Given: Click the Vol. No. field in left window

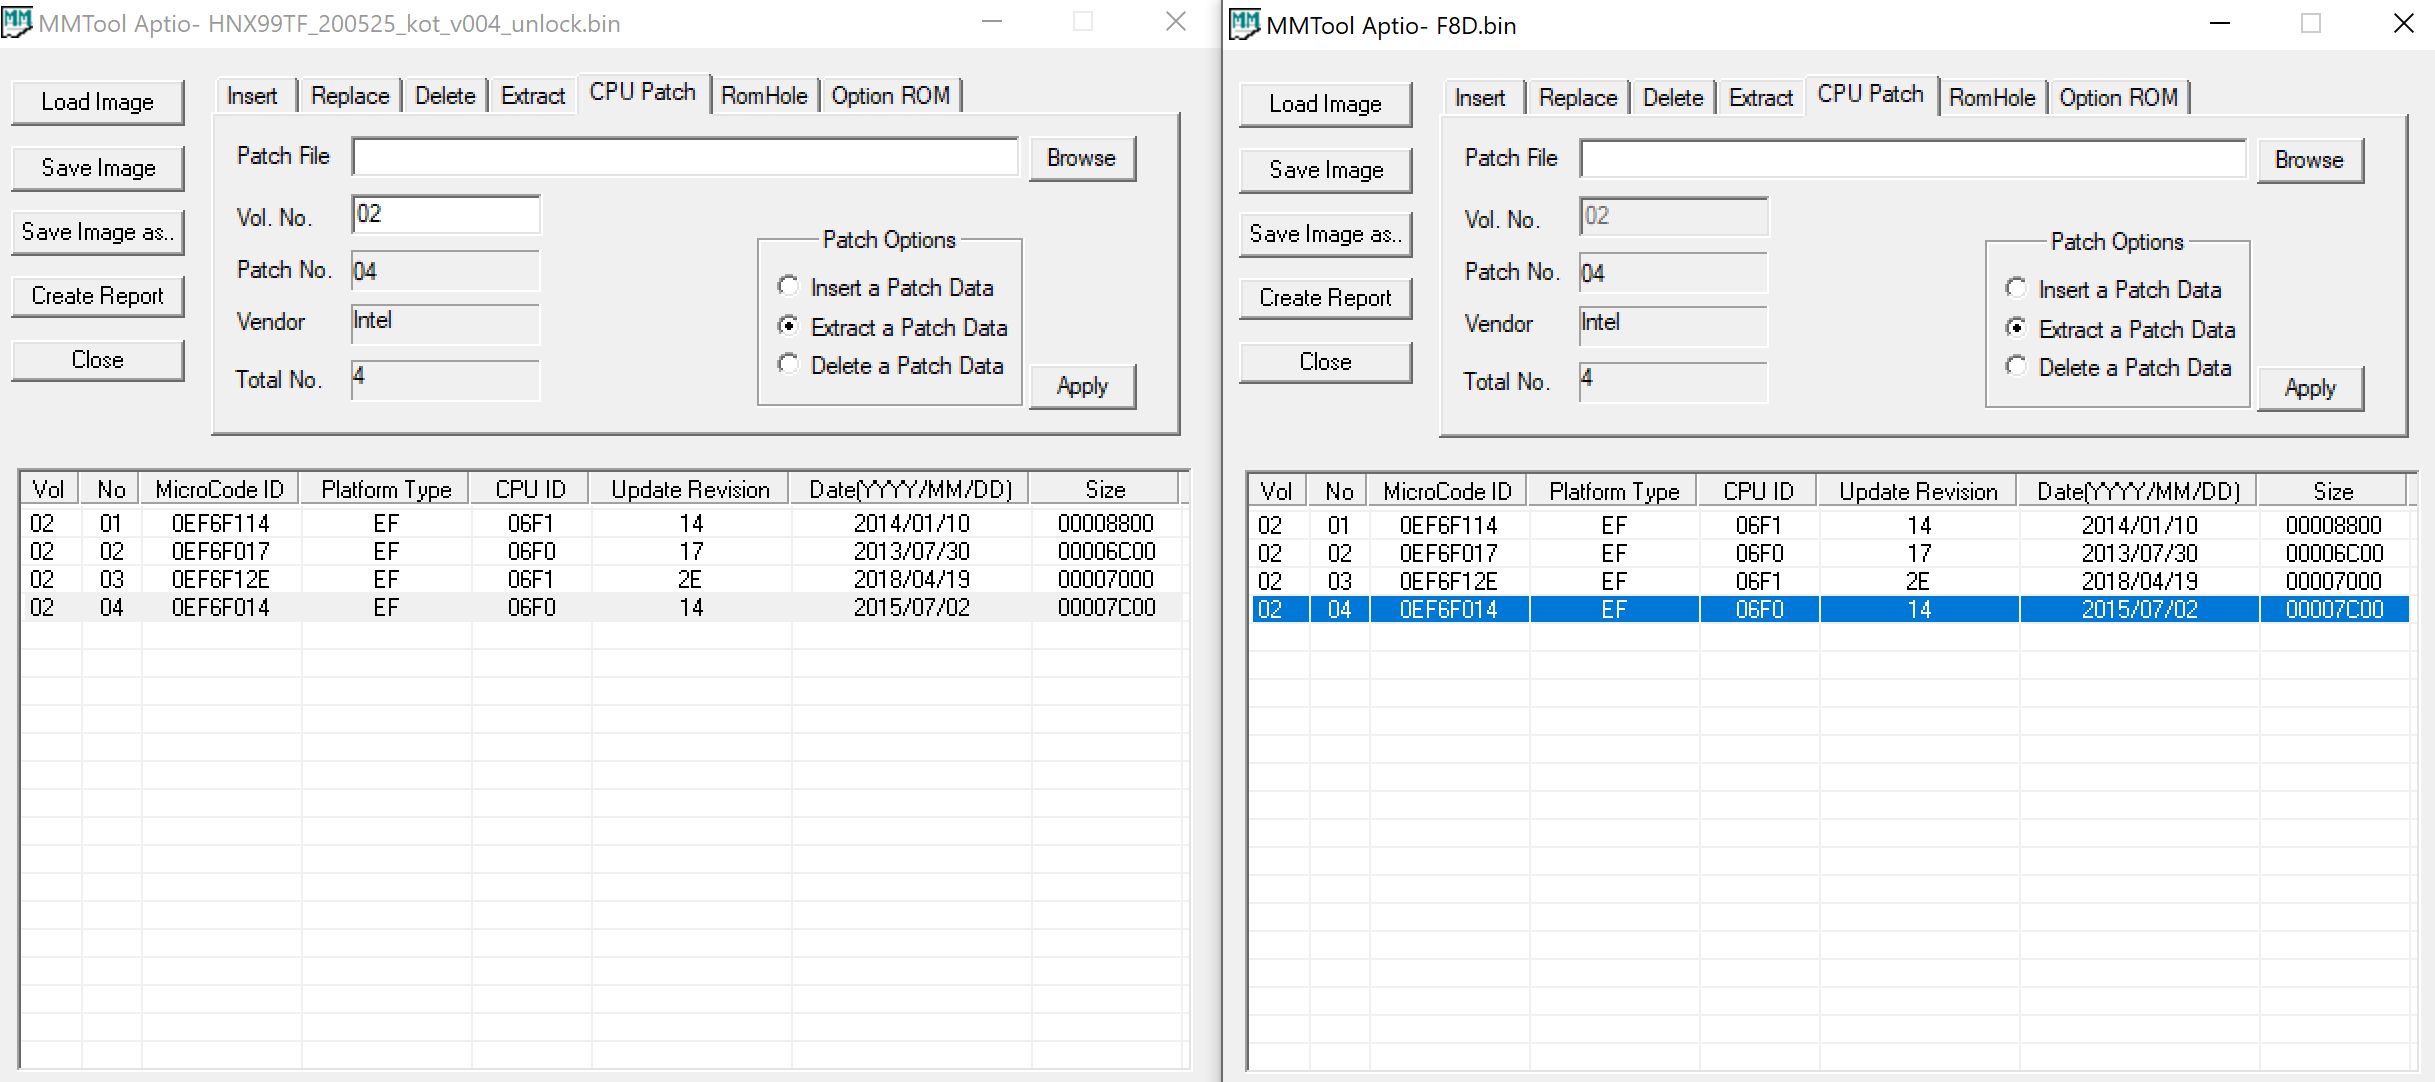Looking at the screenshot, I should click(445, 215).
